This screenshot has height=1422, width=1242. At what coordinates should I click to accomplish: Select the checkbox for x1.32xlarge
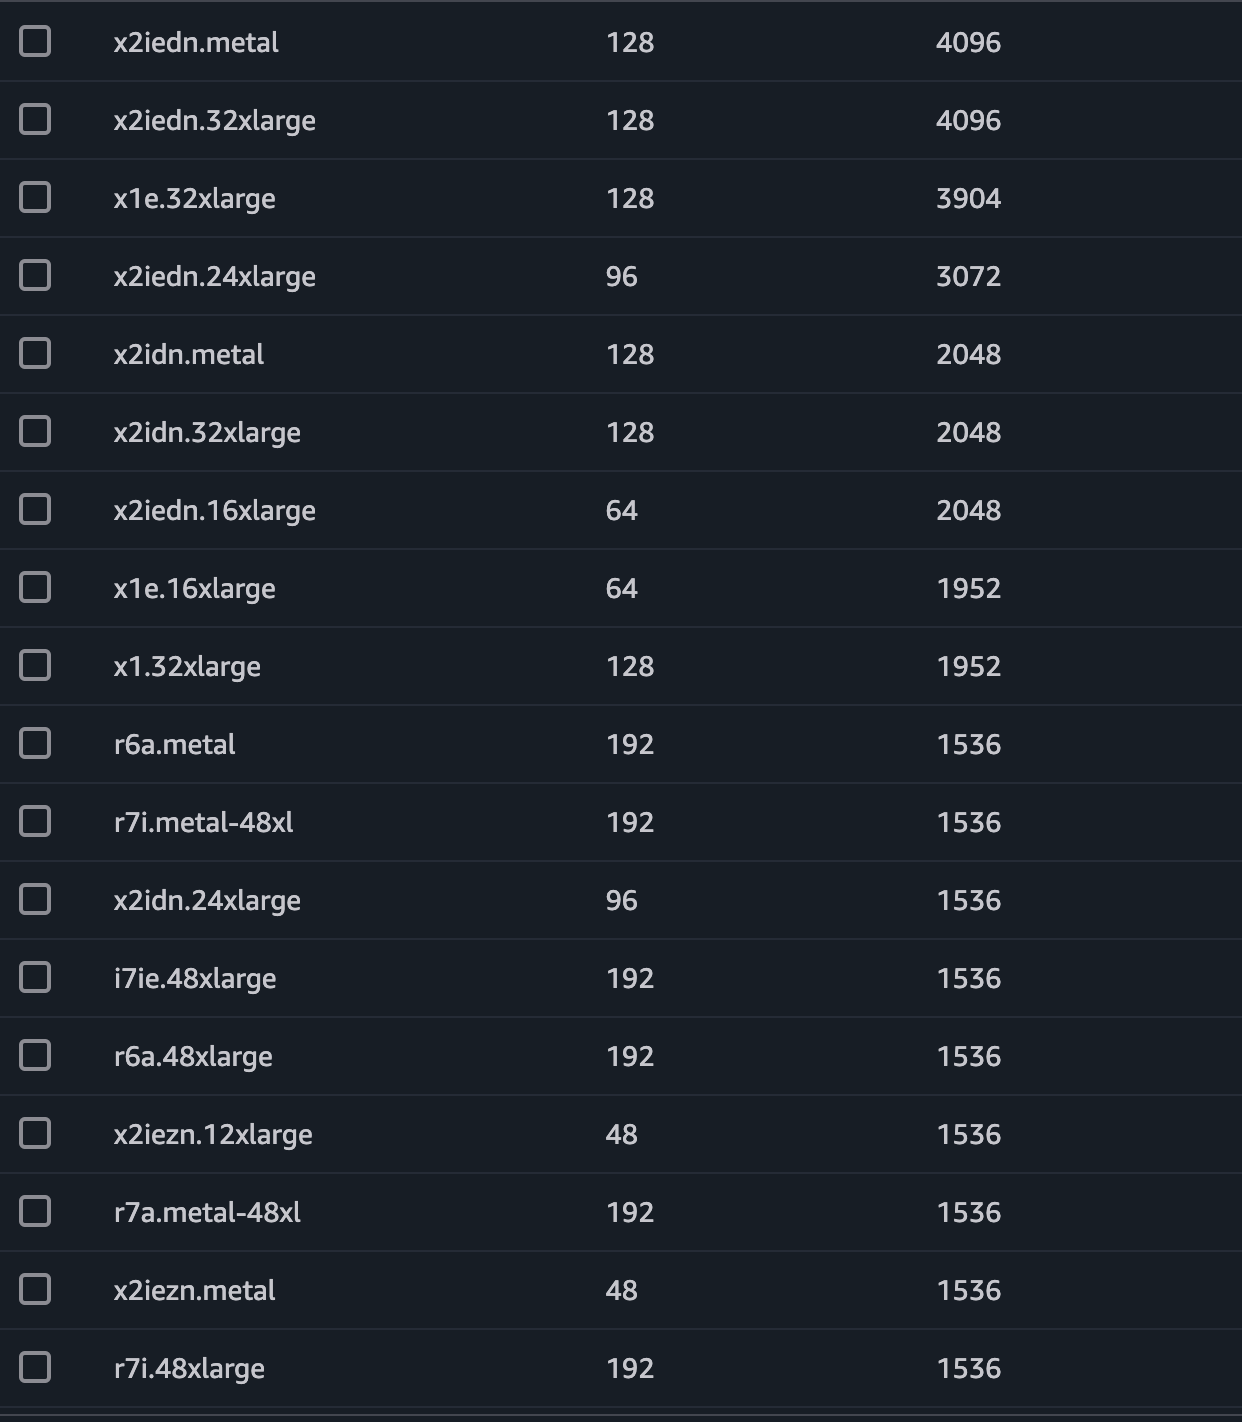(x=35, y=665)
